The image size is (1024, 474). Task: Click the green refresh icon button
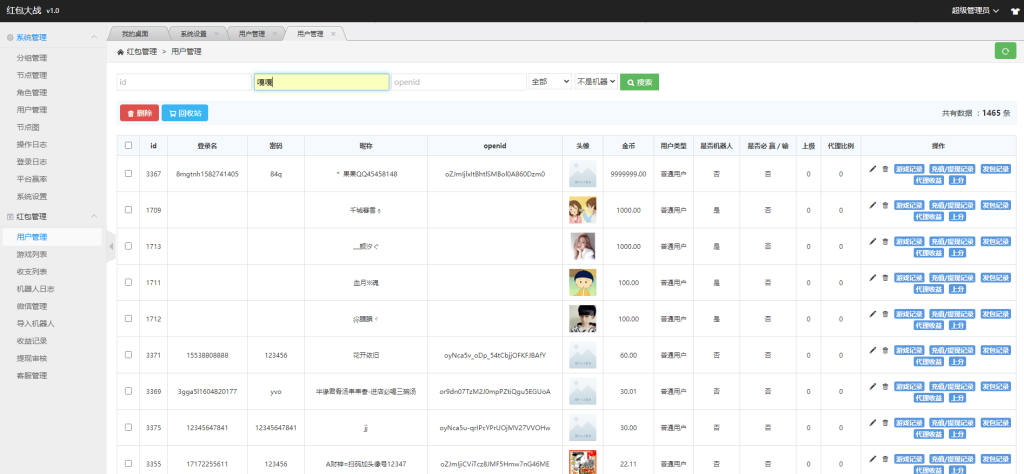pyautogui.click(x=1005, y=51)
